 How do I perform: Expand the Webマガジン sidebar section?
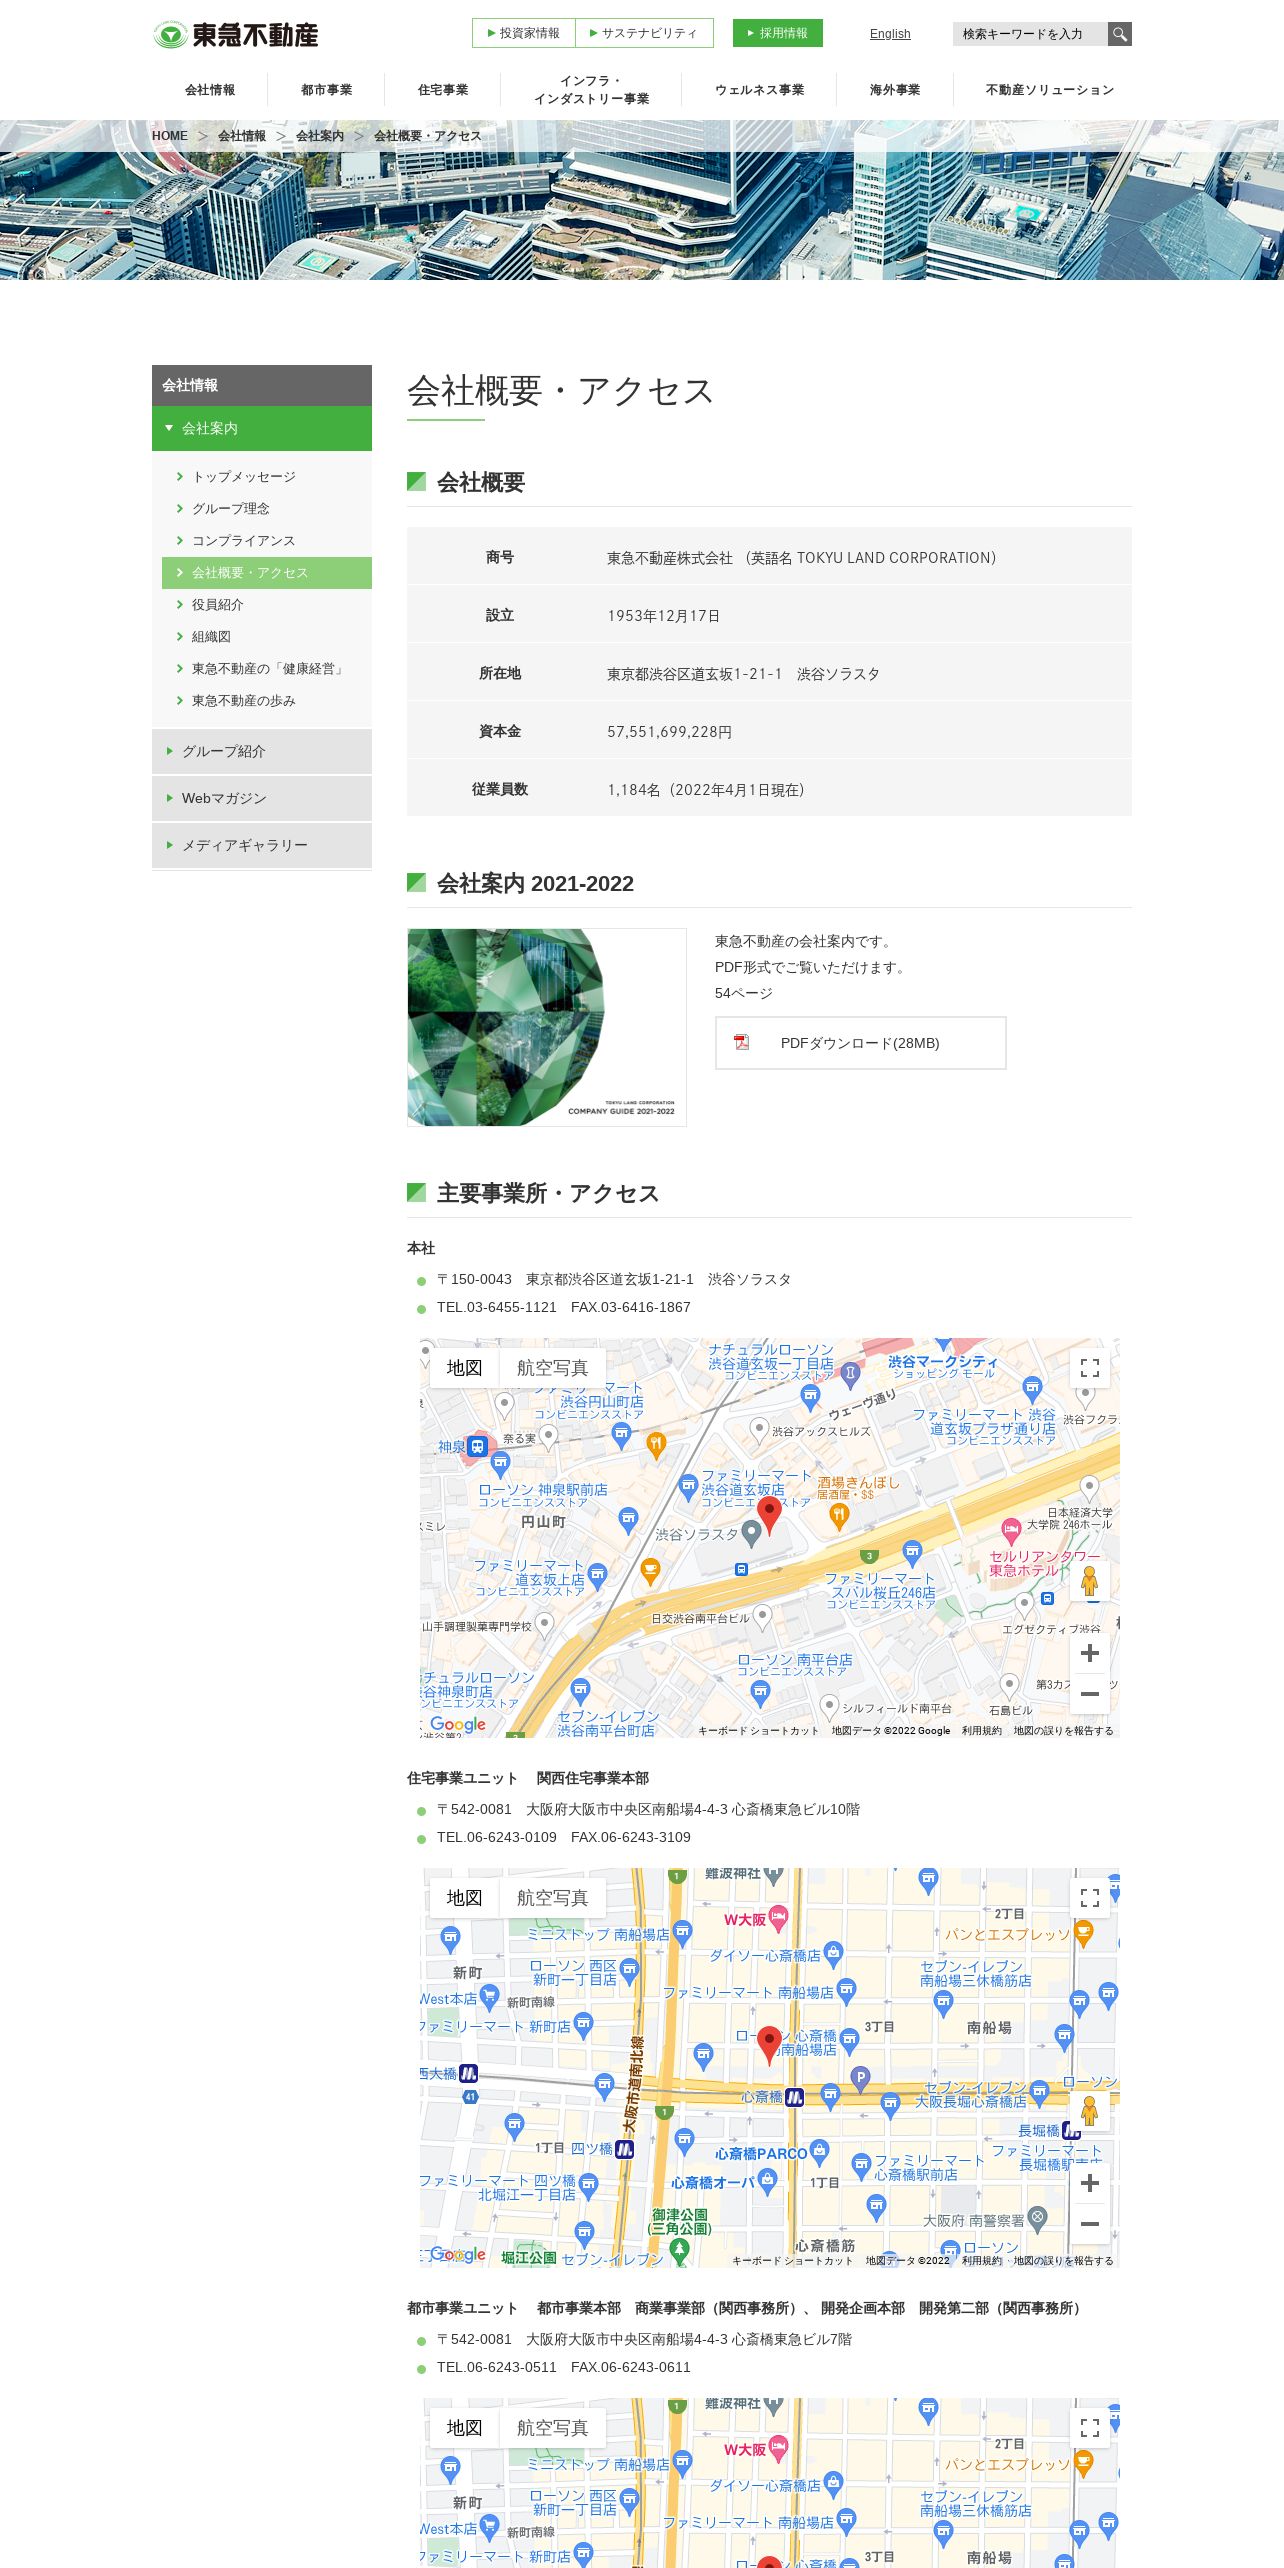(x=262, y=798)
